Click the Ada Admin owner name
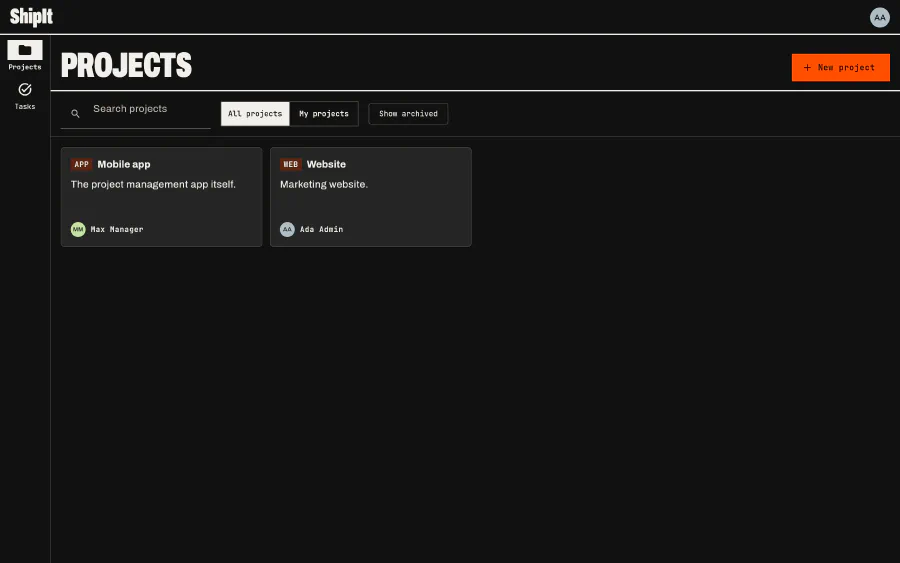The height and width of the screenshot is (563, 900). [321, 229]
